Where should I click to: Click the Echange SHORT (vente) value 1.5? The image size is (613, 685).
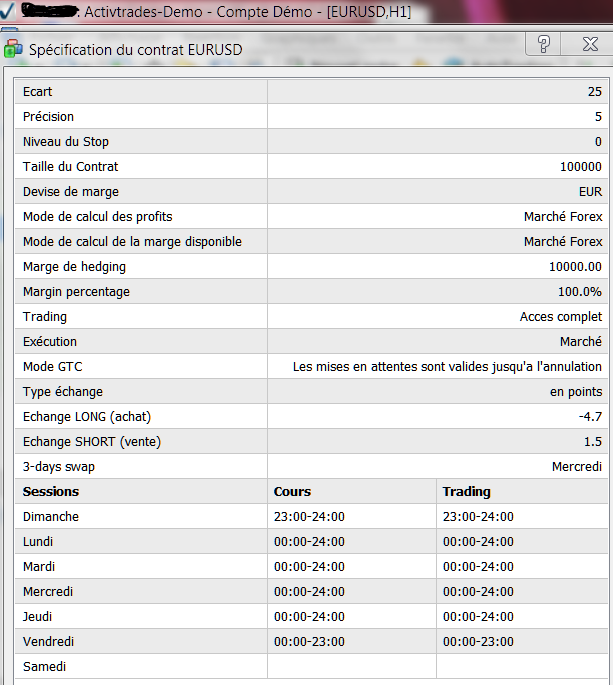click(x=592, y=442)
